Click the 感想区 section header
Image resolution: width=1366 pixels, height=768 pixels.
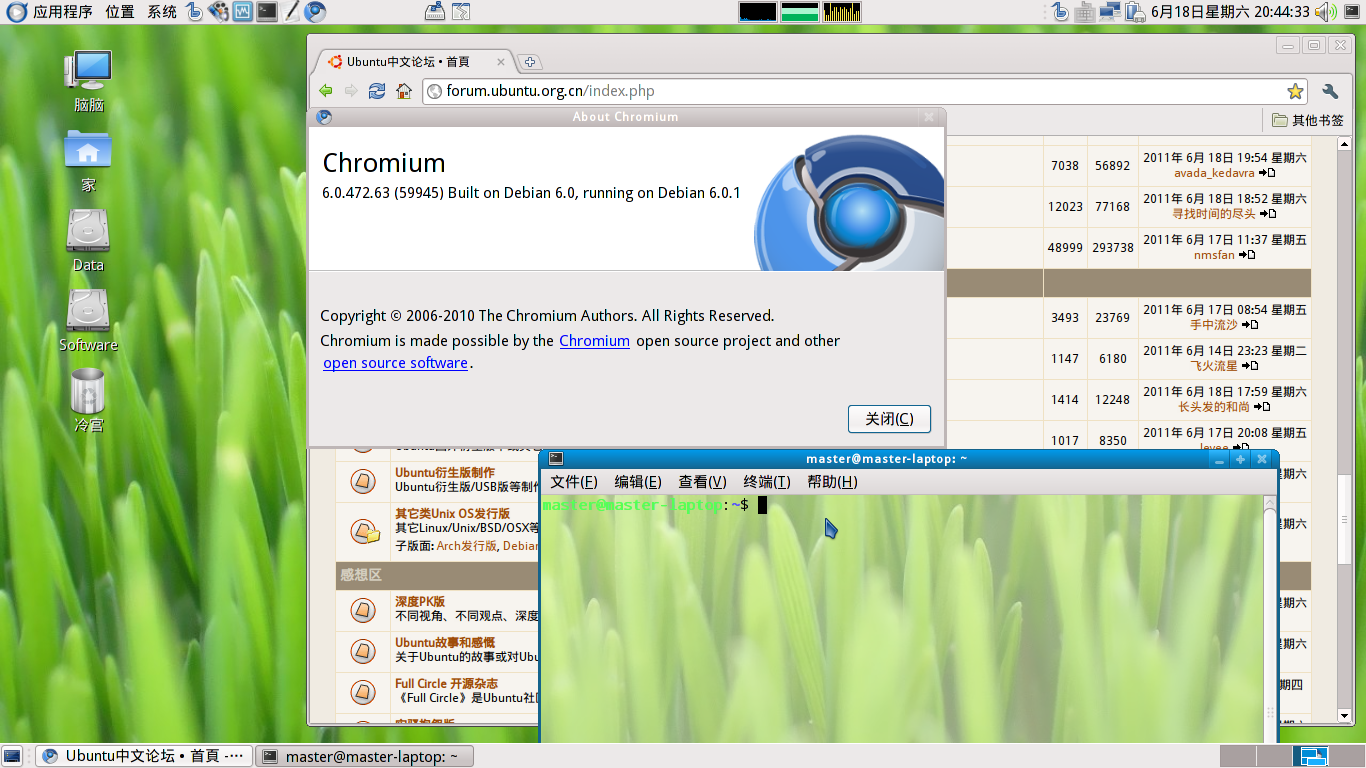361,575
